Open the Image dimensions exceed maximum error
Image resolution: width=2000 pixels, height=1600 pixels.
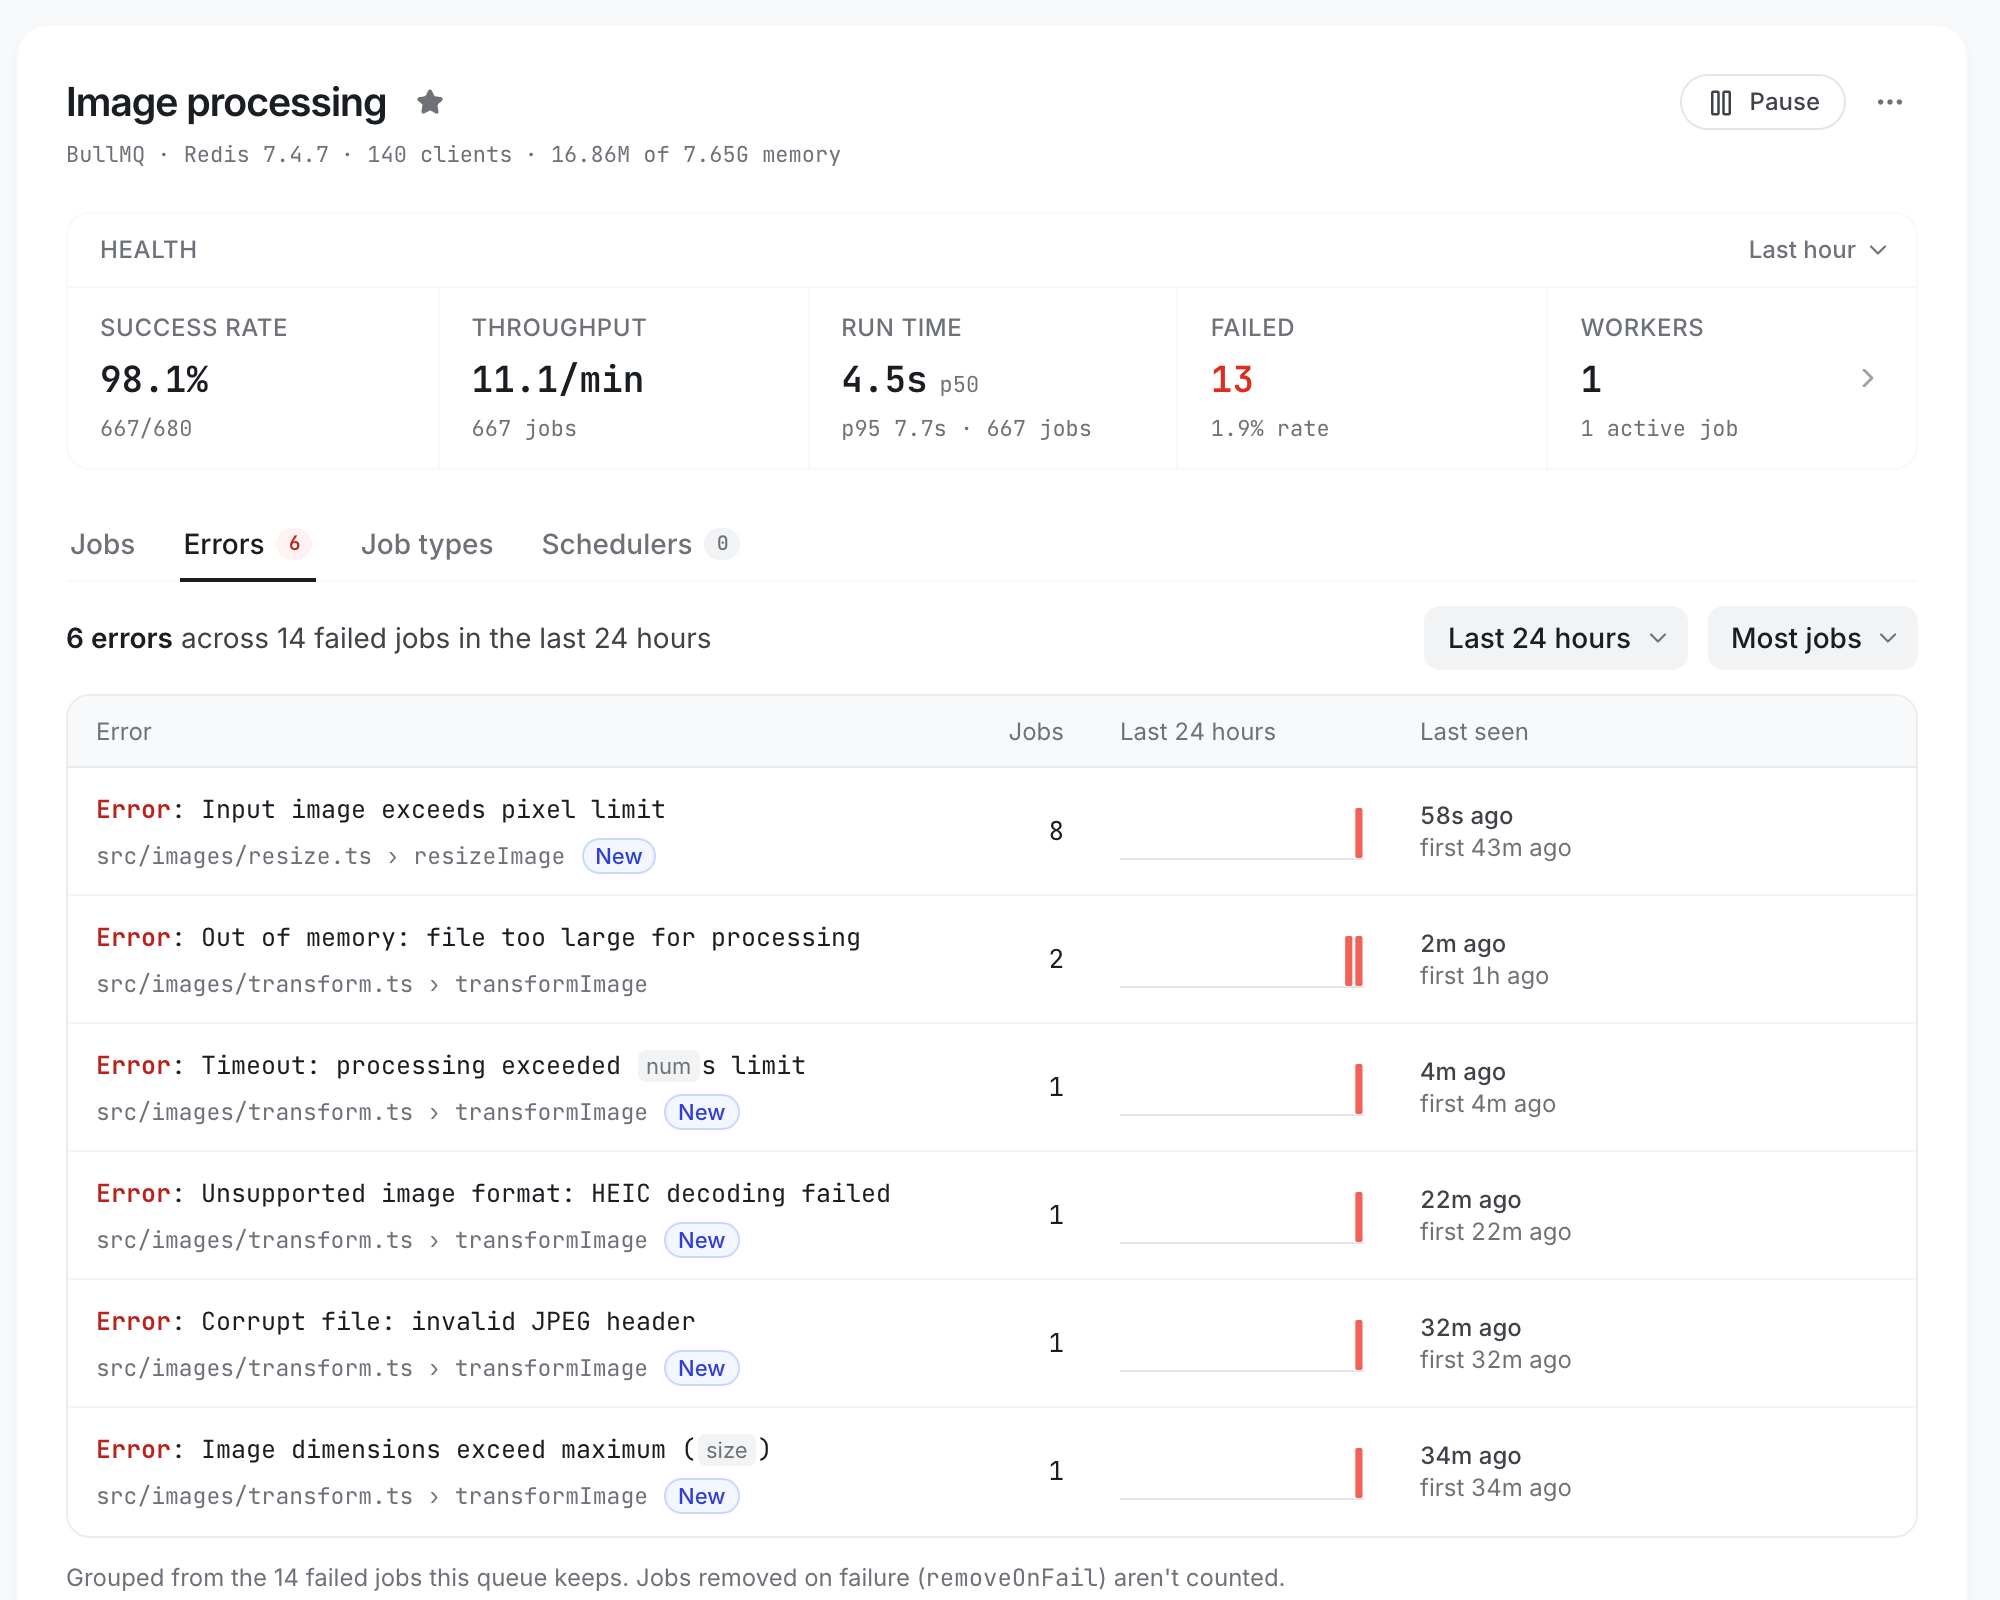tap(991, 1471)
